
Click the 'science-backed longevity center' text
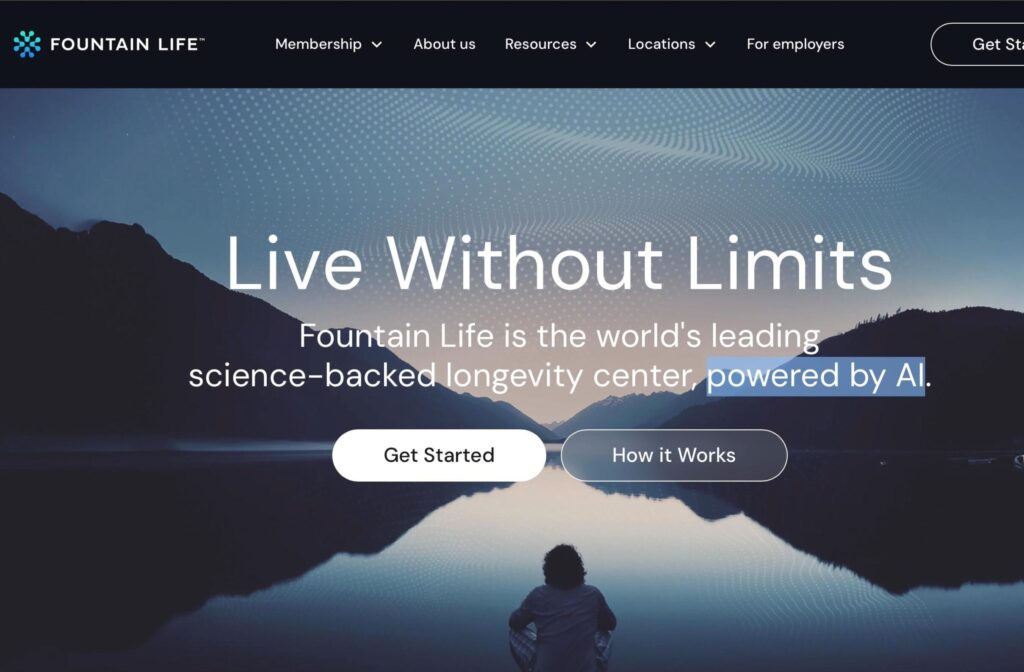pos(441,376)
